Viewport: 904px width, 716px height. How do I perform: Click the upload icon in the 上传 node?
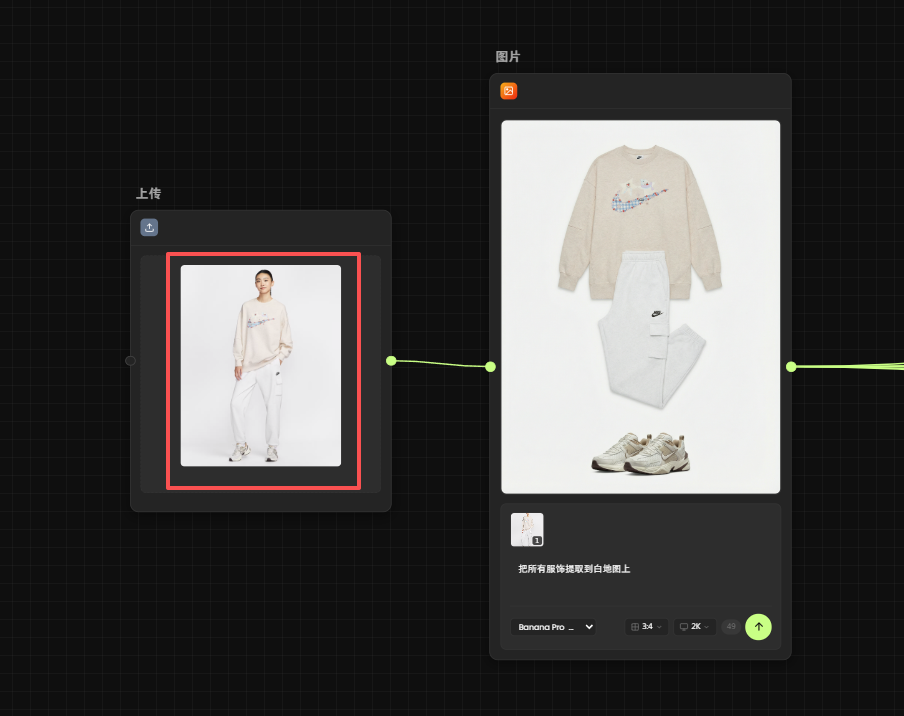149,227
